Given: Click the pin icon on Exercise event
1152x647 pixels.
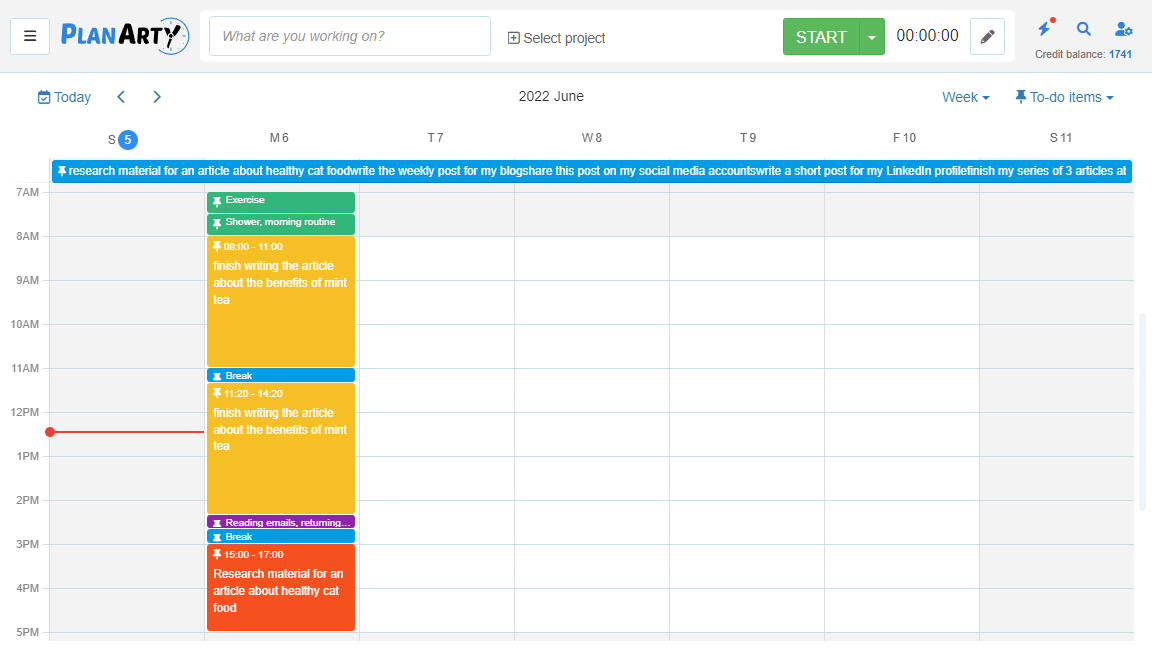Looking at the screenshot, I should pyautogui.click(x=217, y=201).
